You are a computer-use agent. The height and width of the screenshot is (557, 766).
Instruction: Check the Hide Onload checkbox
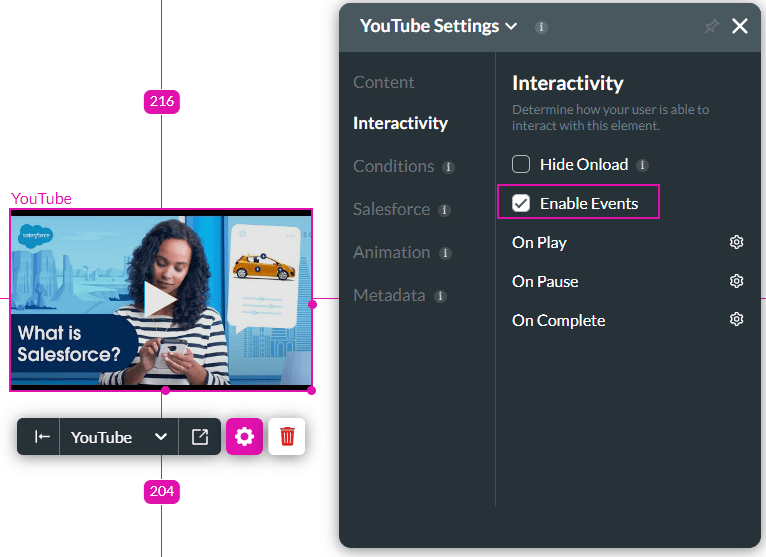[521, 164]
